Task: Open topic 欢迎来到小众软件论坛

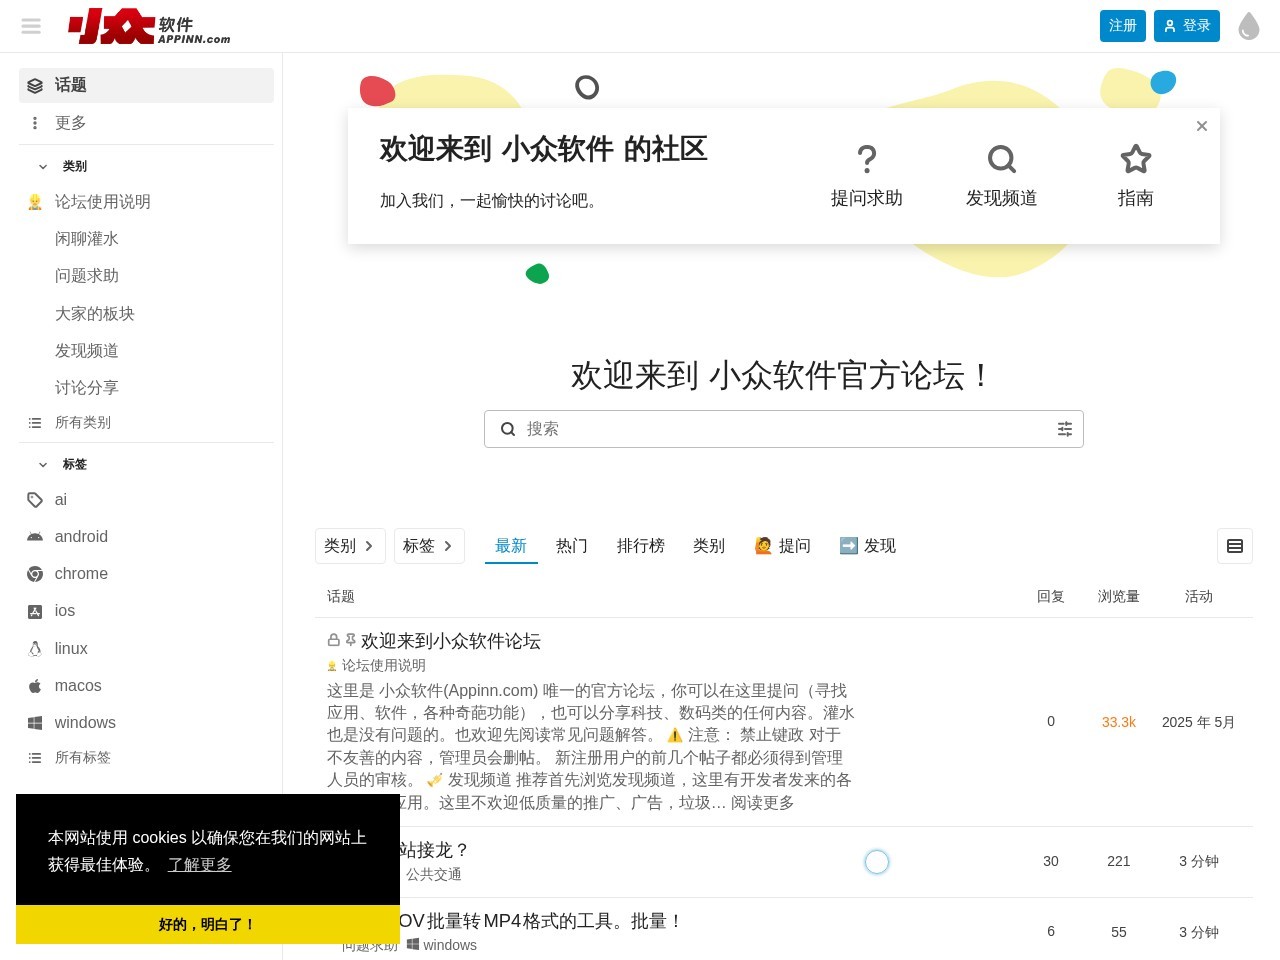Action: pos(451,641)
